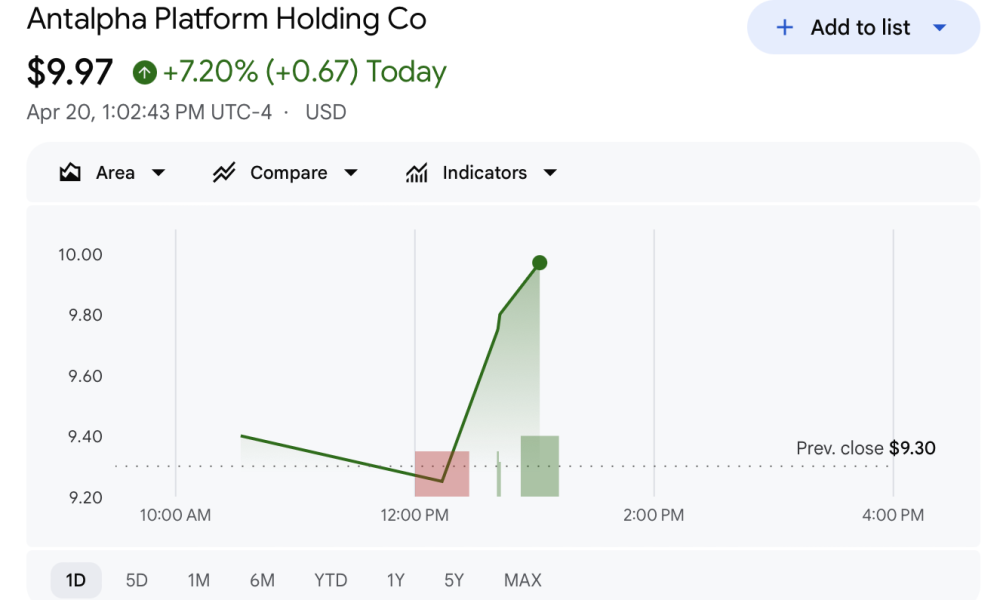Click the Area chart type icon
Screen dimensions: 1000x600
point(69,172)
